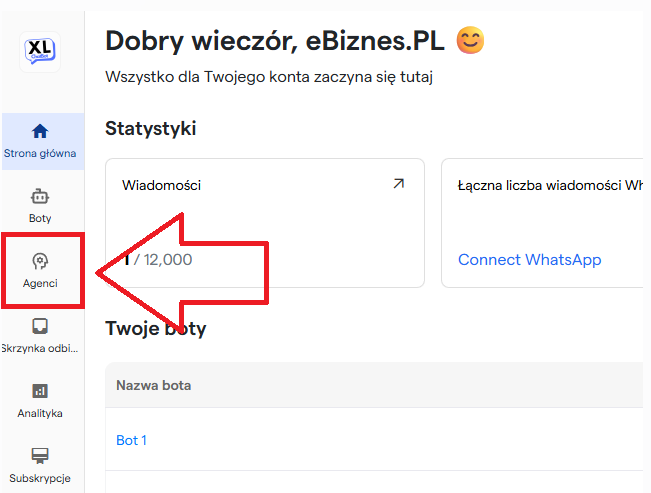Select the Strona główna label in the sidebar

(x=40, y=153)
